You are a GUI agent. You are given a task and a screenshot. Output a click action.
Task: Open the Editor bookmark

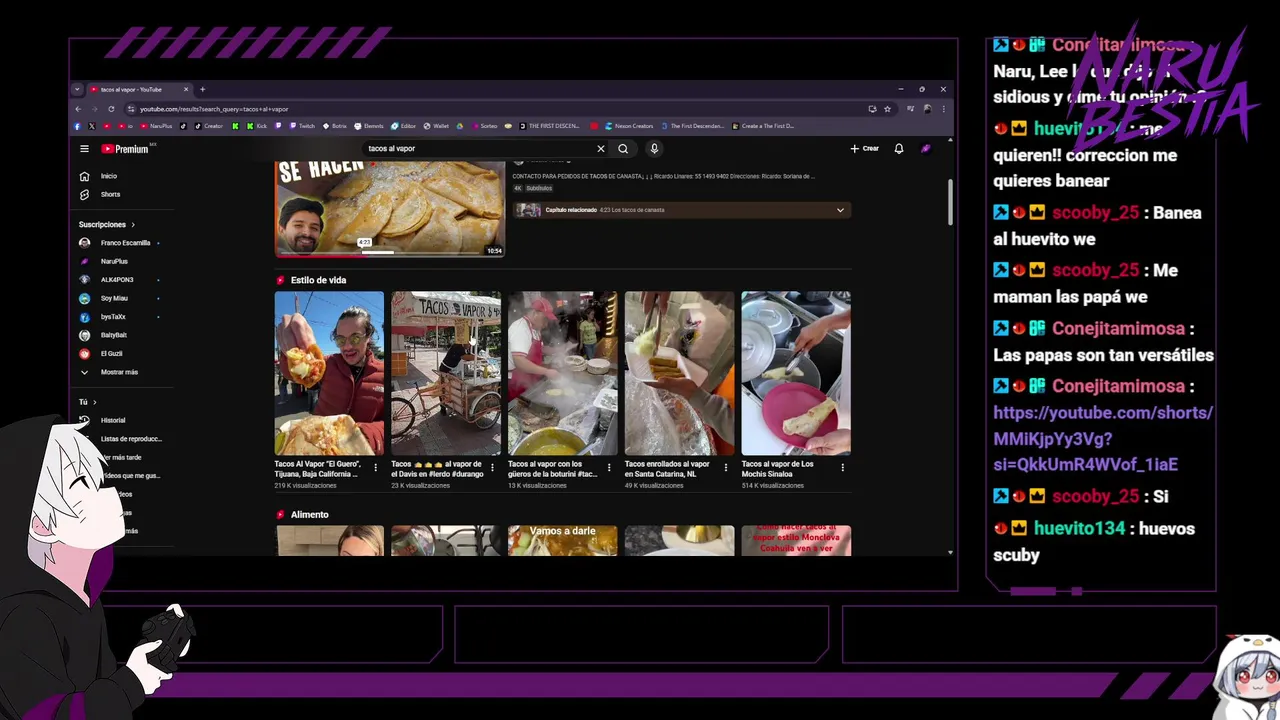coord(403,126)
